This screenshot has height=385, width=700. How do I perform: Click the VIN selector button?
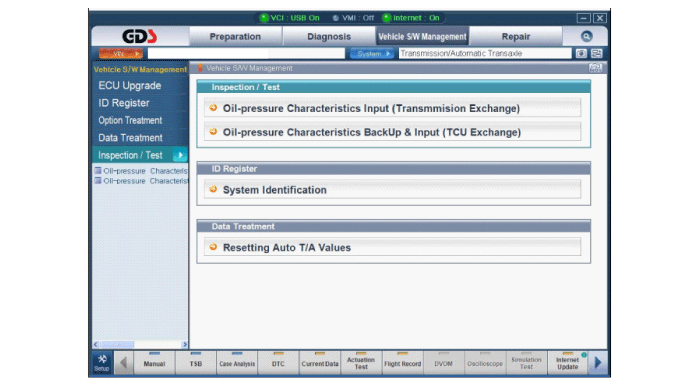point(121,54)
